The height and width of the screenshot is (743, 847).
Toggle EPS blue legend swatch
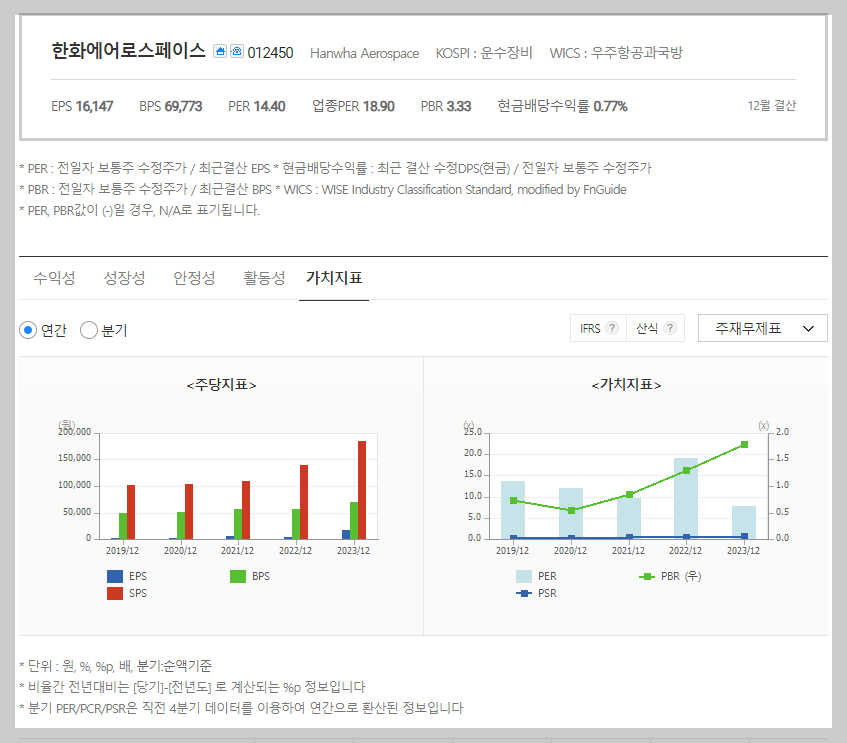pos(115,576)
